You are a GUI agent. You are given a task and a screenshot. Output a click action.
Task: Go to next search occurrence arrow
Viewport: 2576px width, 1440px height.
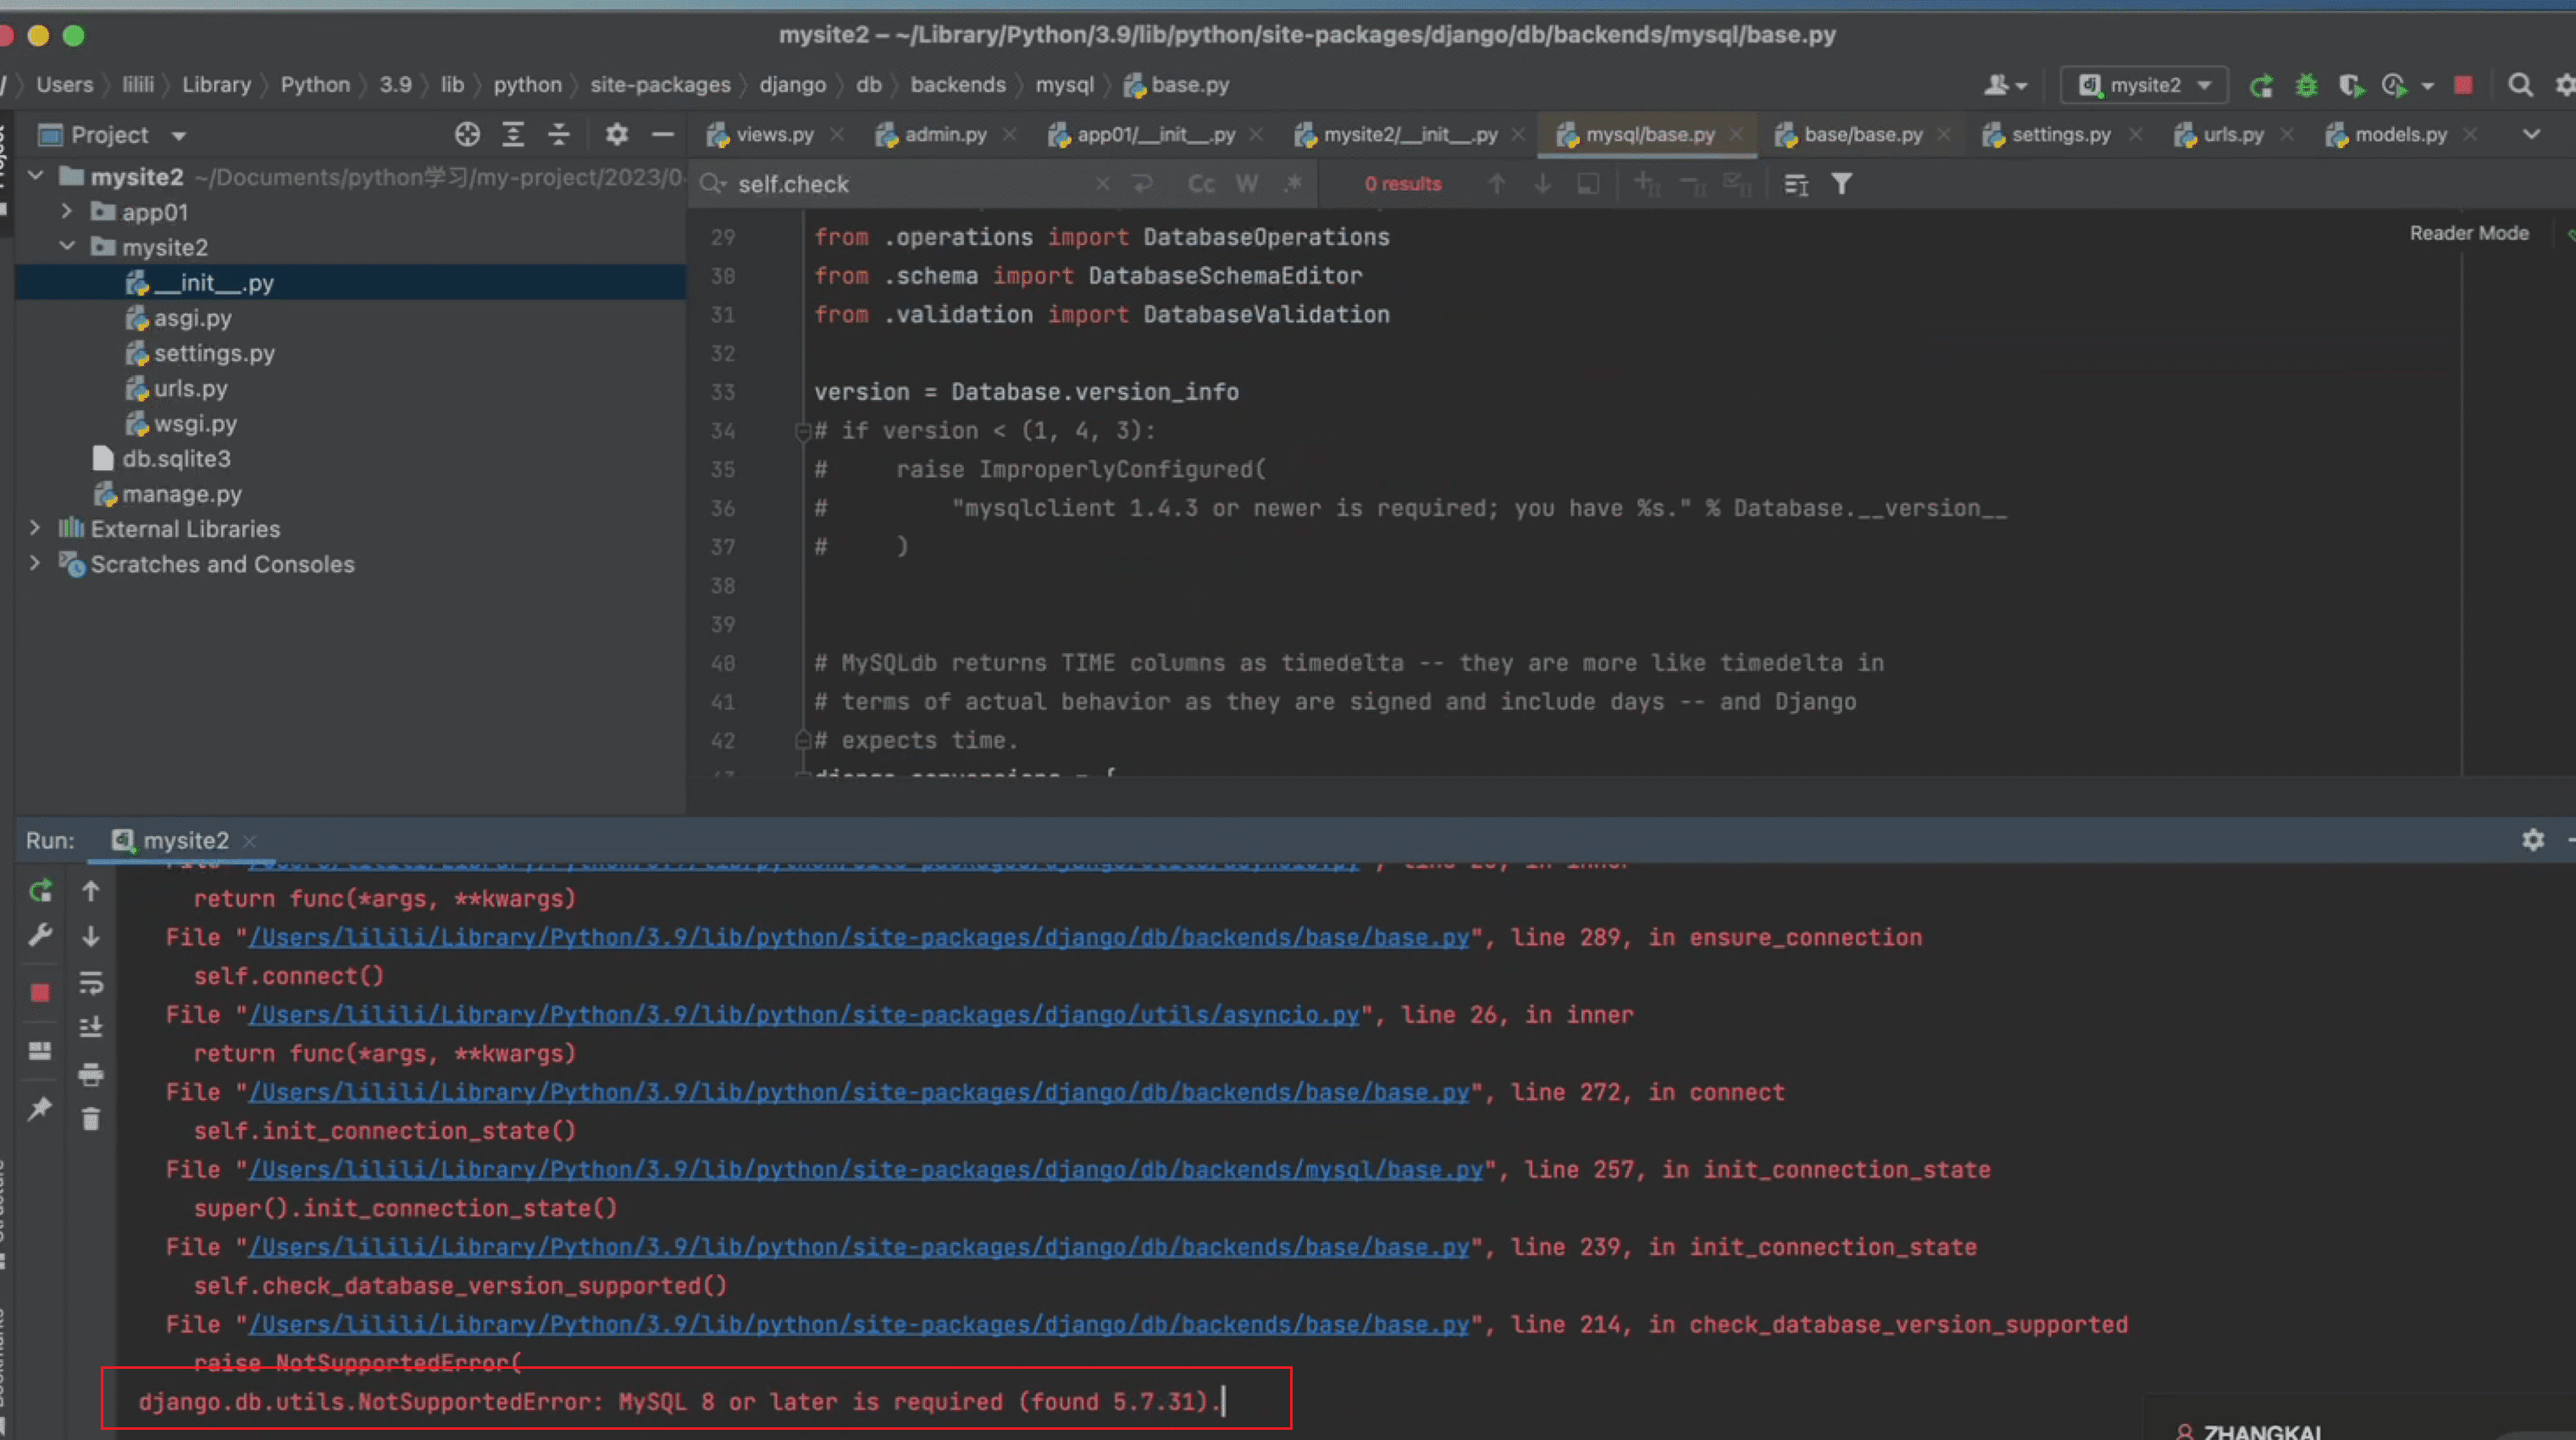click(1542, 184)
